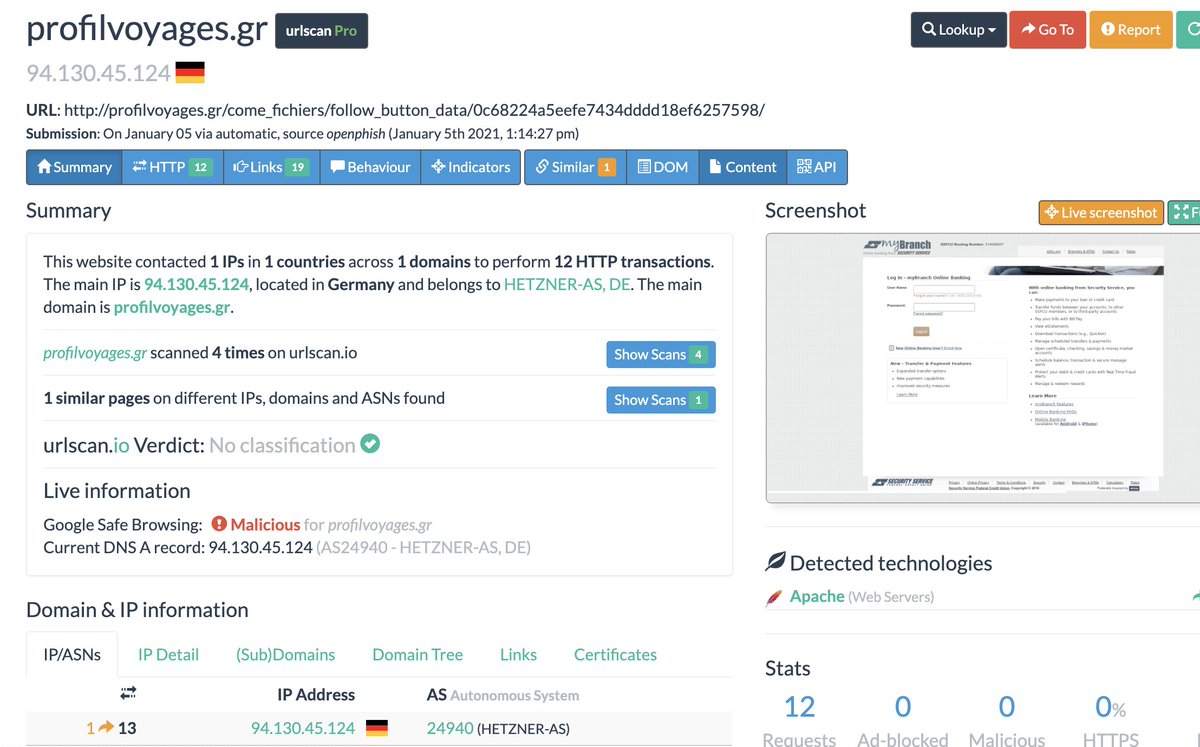Viewport: 1200px width, 747px height.
Task: Open the DOM tab
Action: pos(662,167)
